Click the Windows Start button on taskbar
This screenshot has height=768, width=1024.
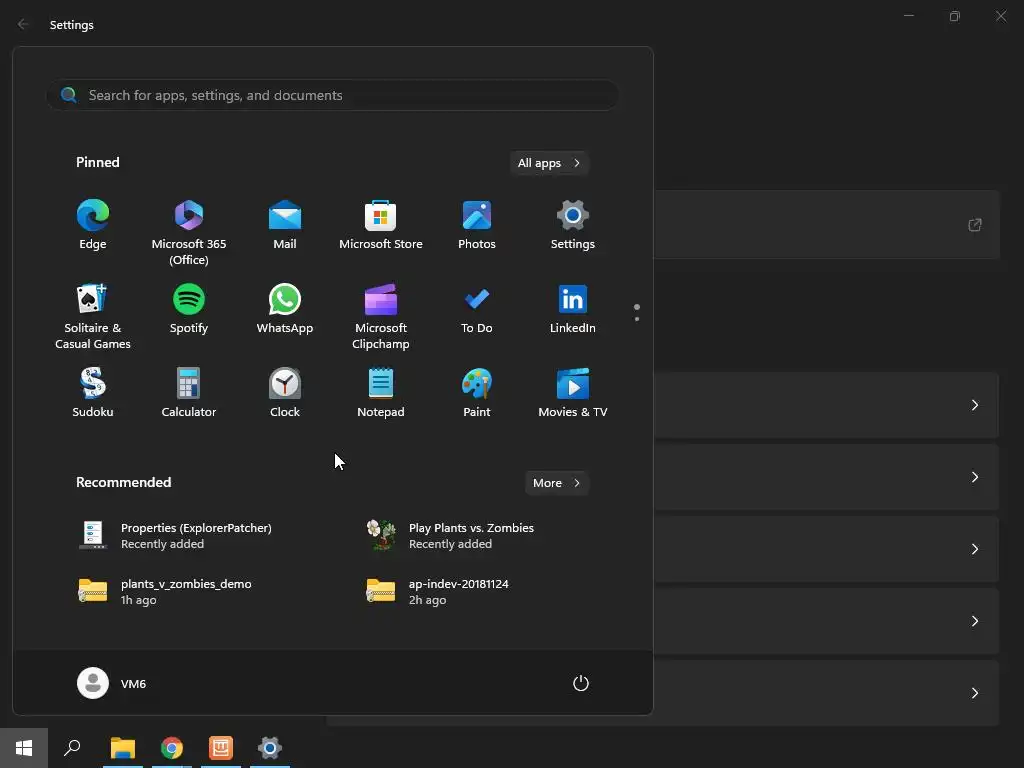tap(24, 748)
